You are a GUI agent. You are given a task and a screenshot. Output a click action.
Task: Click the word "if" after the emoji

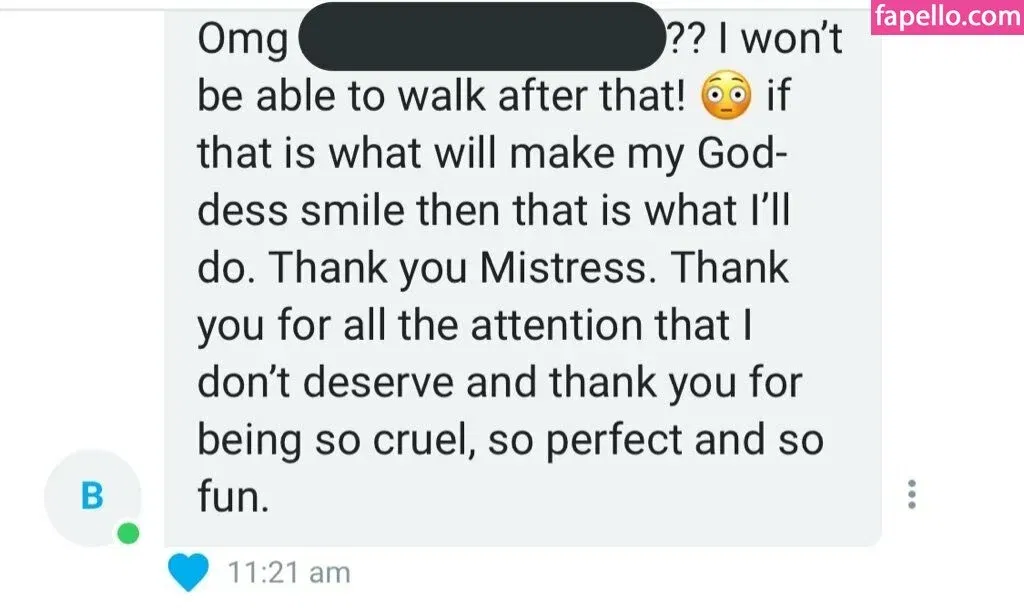coord(776,97)
